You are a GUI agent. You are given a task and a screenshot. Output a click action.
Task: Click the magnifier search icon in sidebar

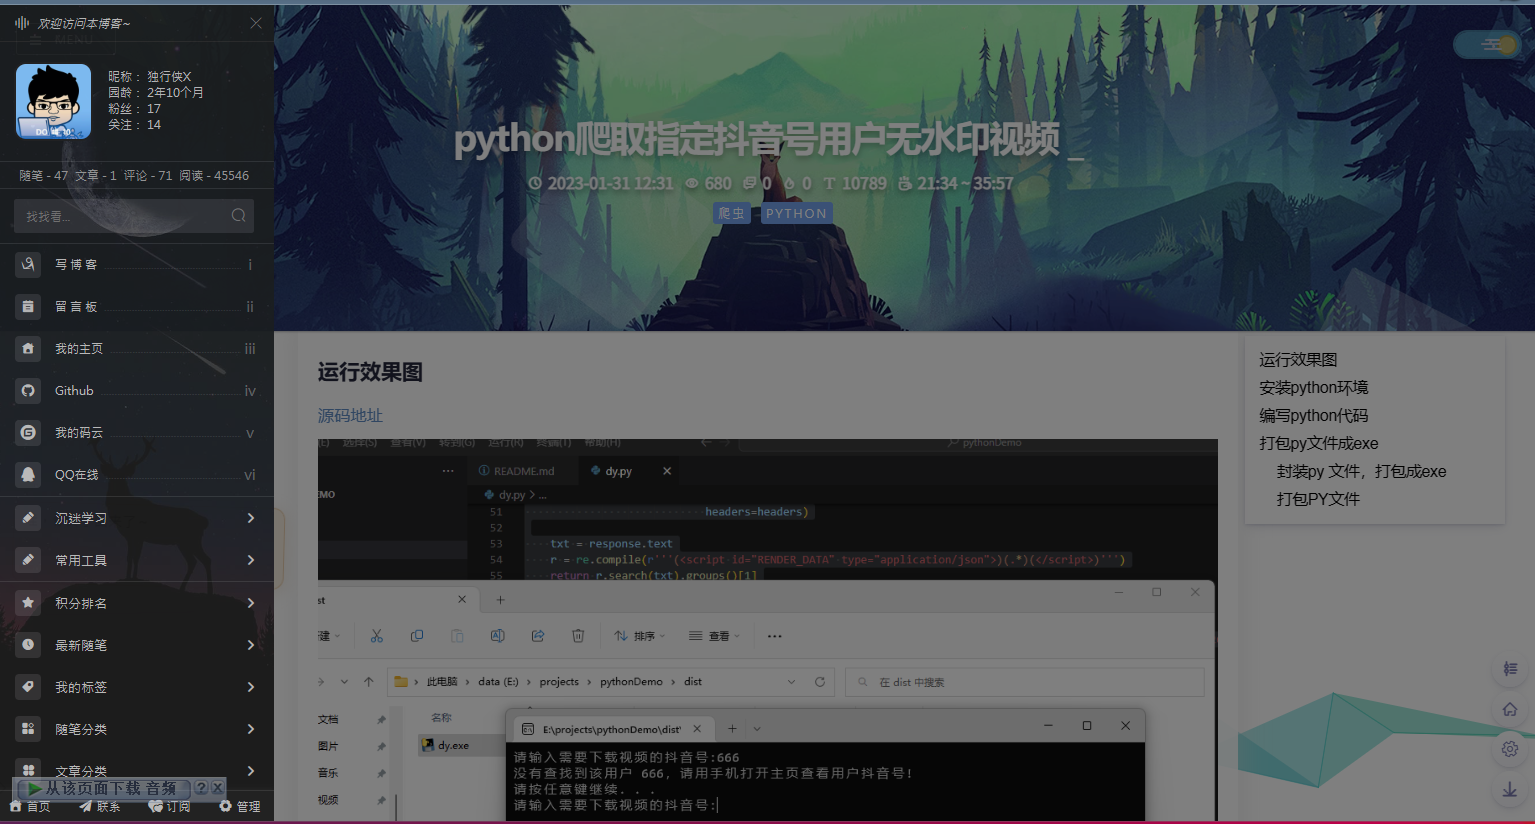pyautogui.click(x=238, y=215)
